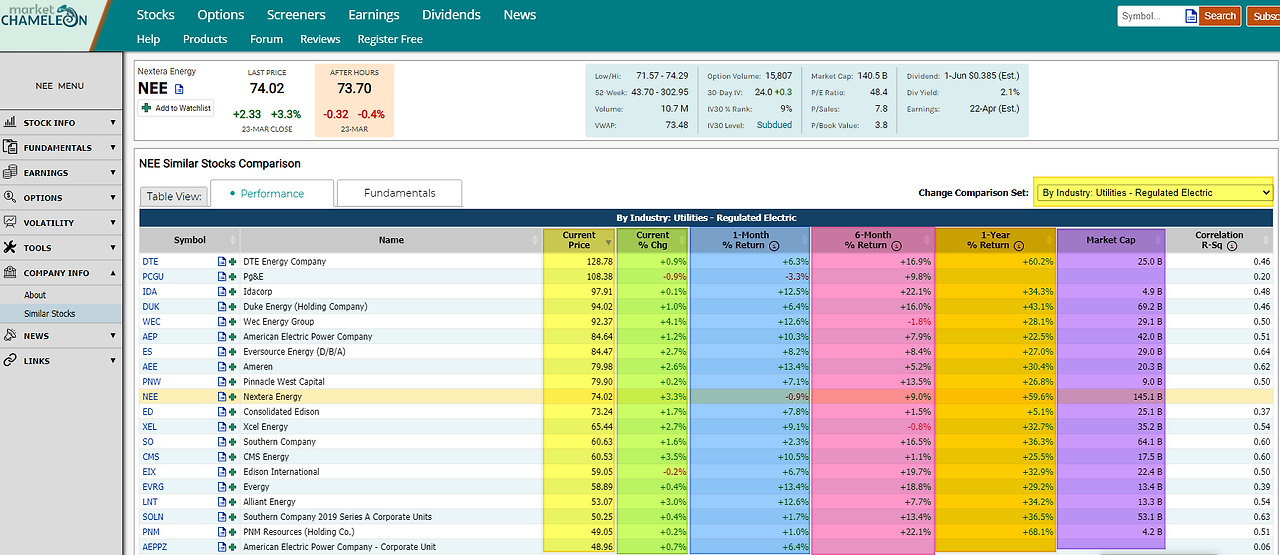Image resolution: width=1280 pixels, height=555 pixels.
Task: Click into the Symbol search field
Action: tap(1151, 16)
